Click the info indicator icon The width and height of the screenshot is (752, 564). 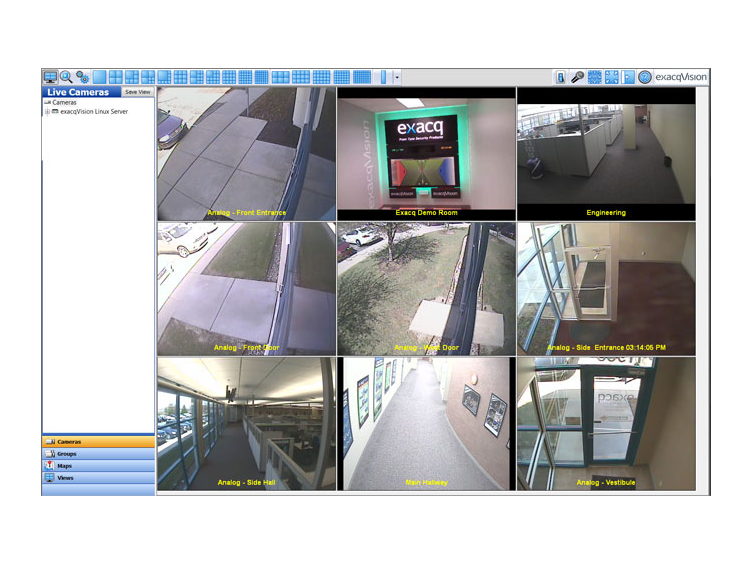tap(561, 77)
